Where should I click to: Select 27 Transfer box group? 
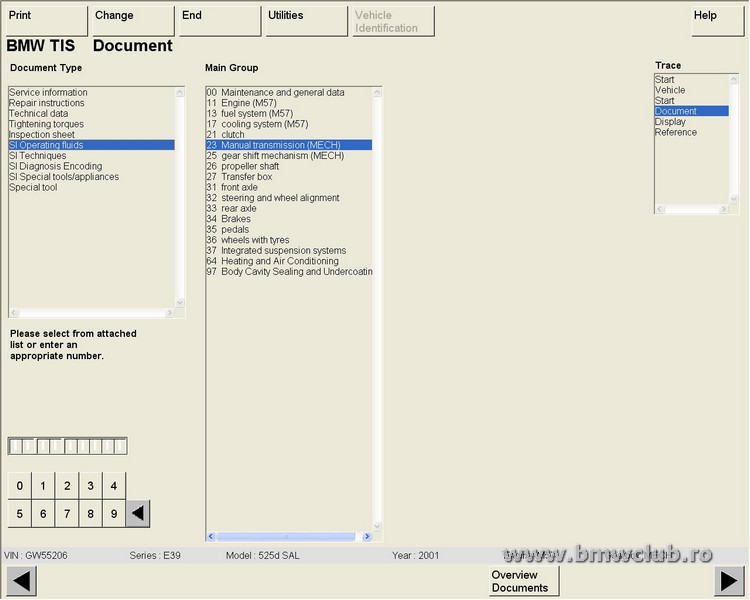[x=289, y=177]
